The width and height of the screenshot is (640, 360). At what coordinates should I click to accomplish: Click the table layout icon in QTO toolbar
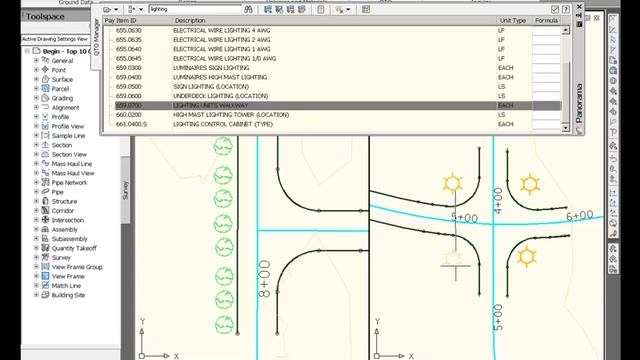click(x=366, y=9)
